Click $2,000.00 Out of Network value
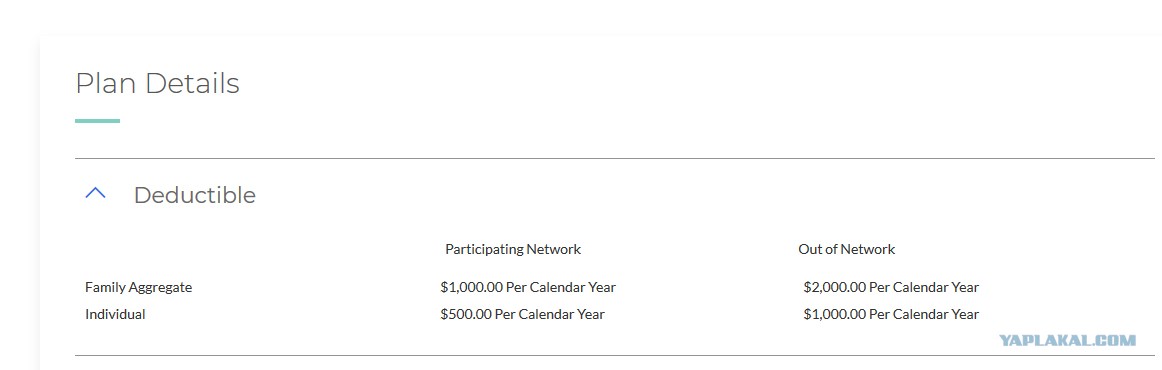Image resolution: width=1162 pixels, height=370 pixels. pos(891,287)
